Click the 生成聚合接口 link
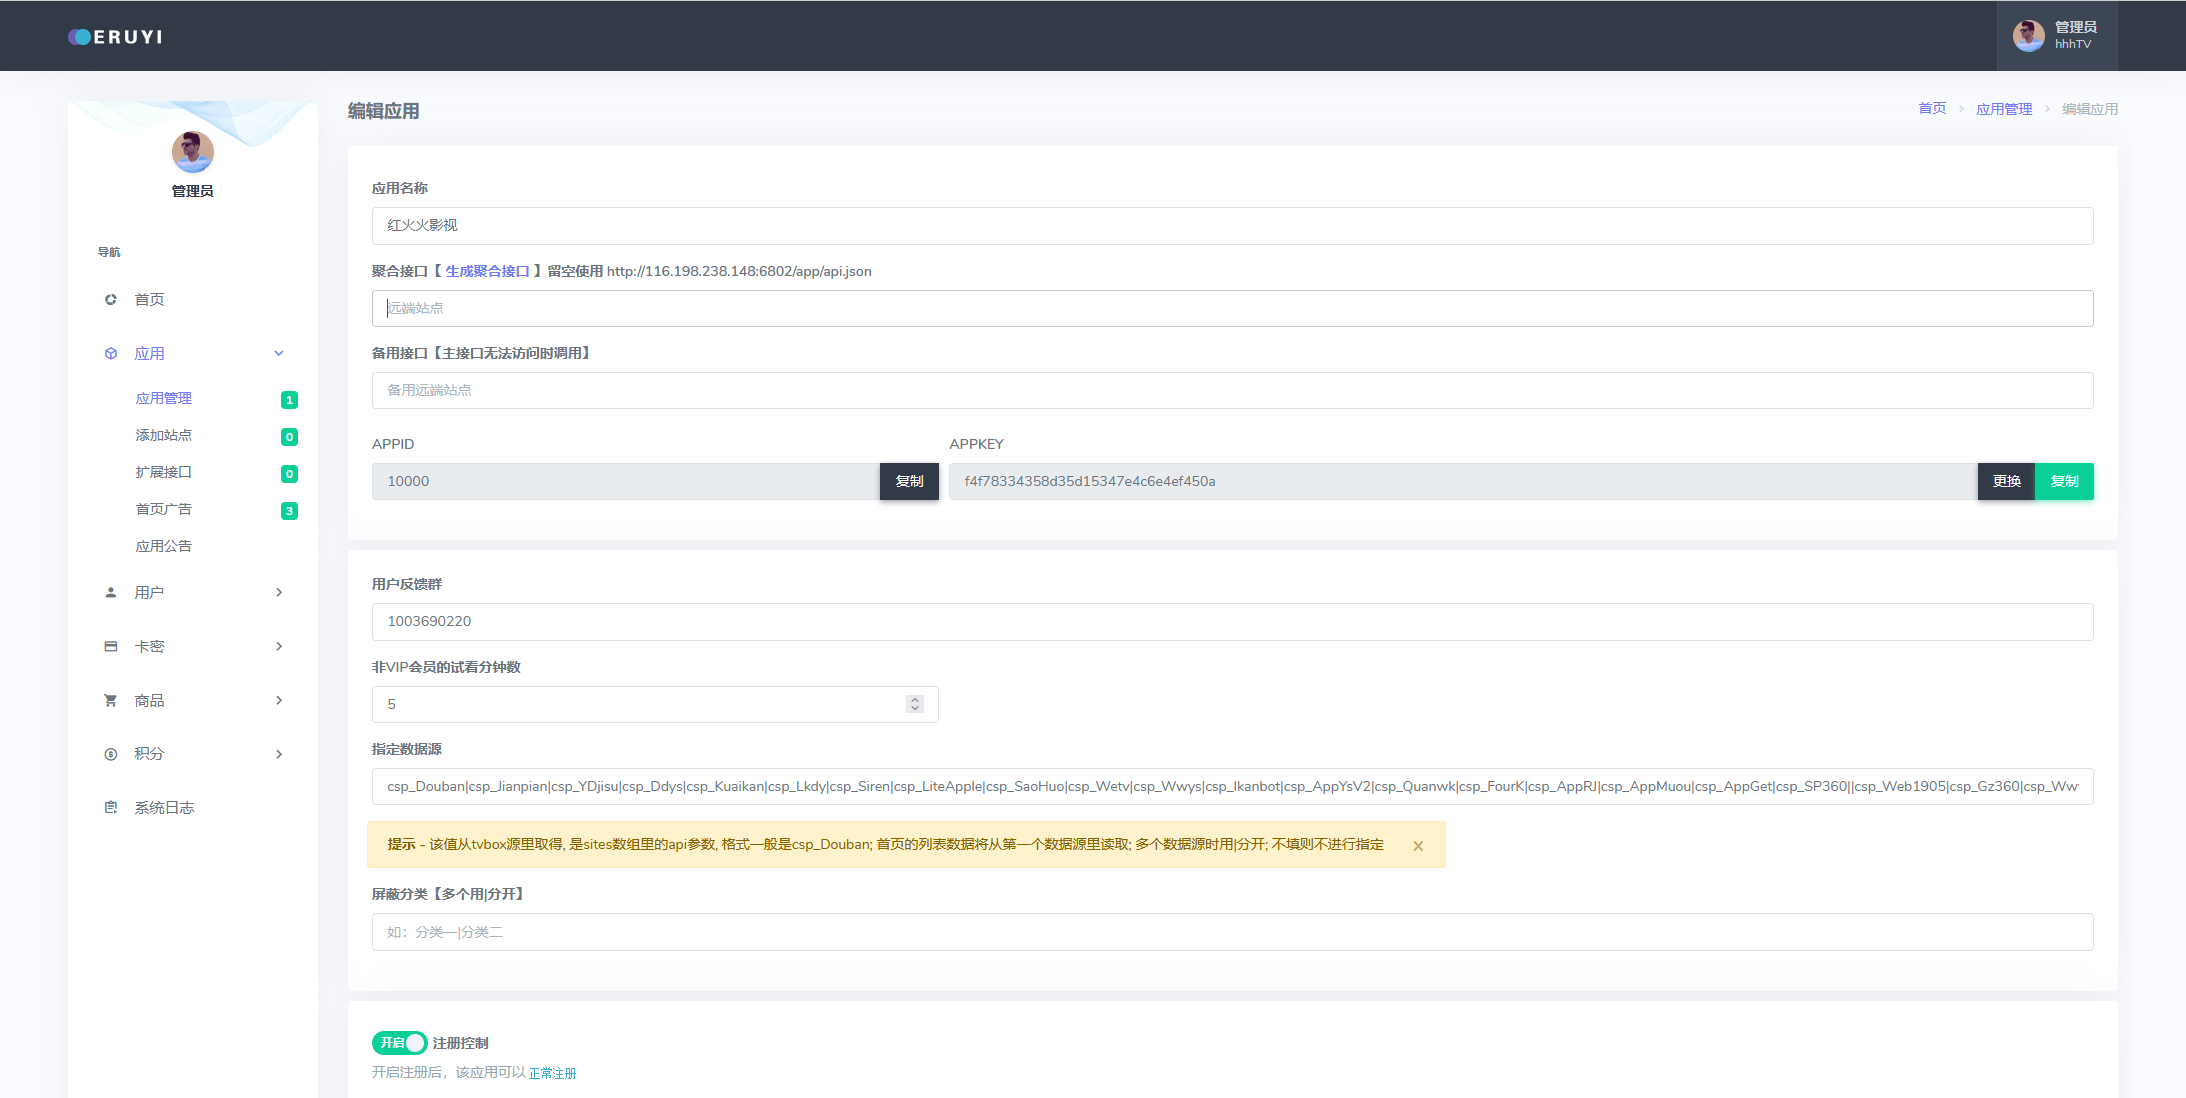The height and width of the screenshot is (1098, 2186). [487, 271]
